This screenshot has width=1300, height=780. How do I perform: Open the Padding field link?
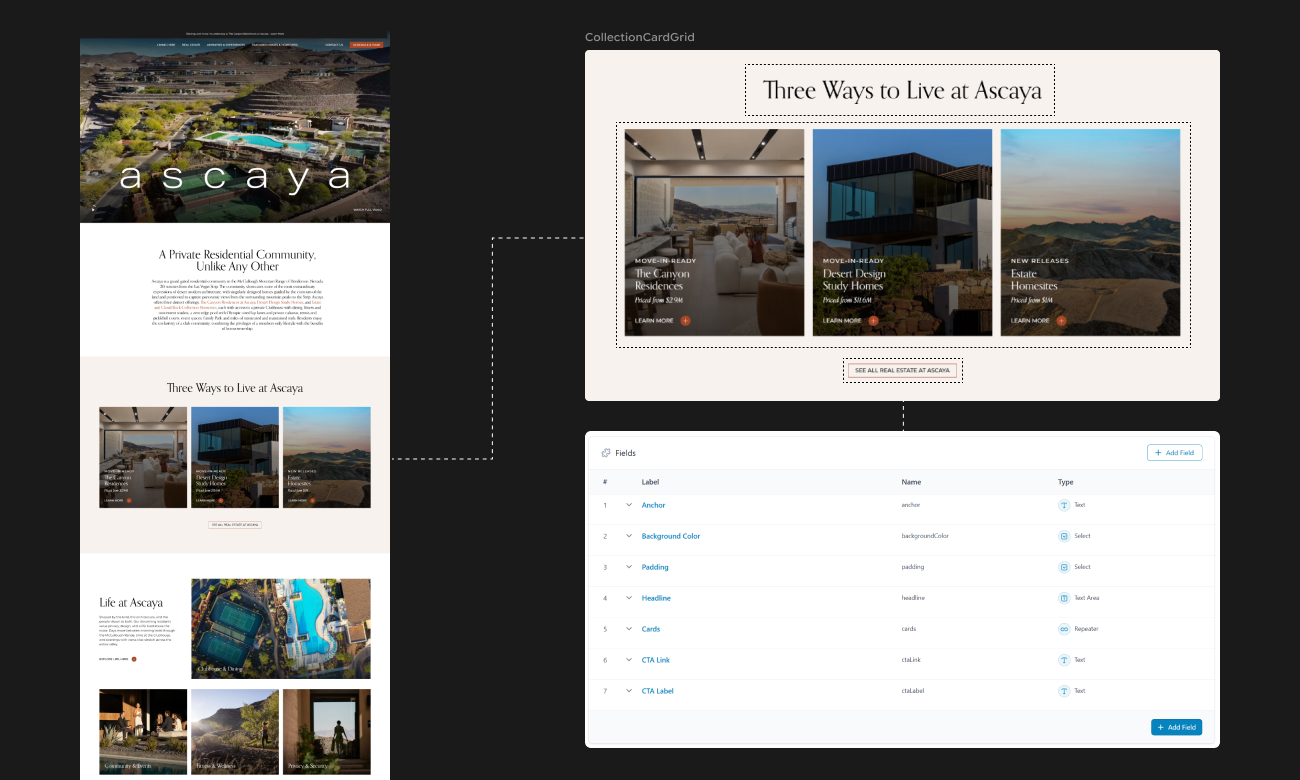tap(655, 567)
